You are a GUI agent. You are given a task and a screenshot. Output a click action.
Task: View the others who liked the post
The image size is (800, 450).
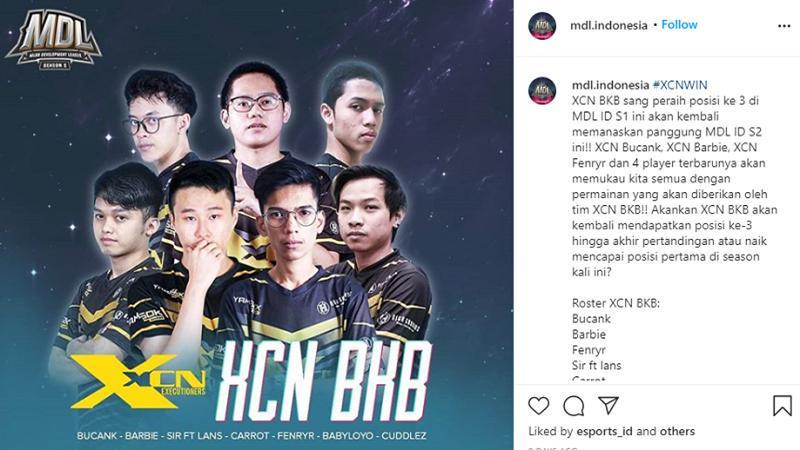(x=677, y=432)
